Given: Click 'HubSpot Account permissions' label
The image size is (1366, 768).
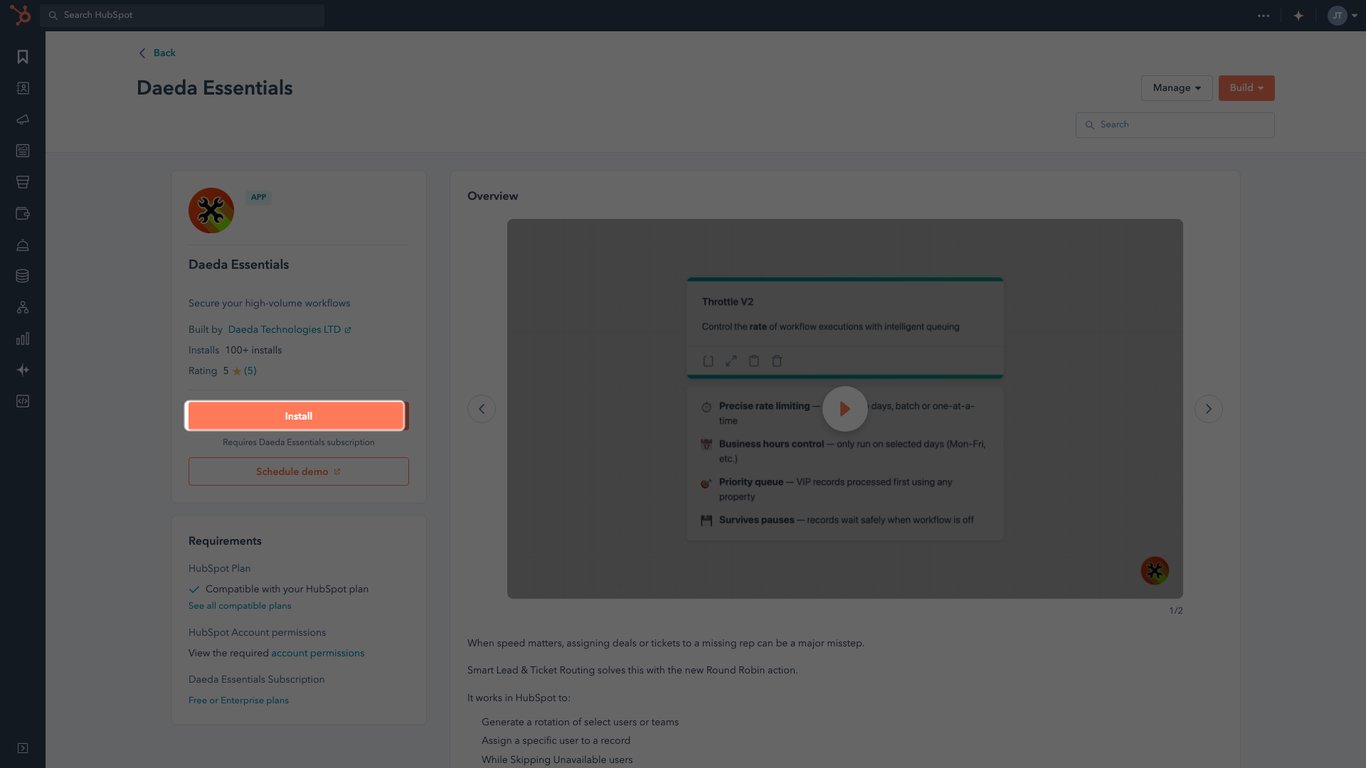Looking at the screenshot, I should pyautogui.click(x=257, y=632).
